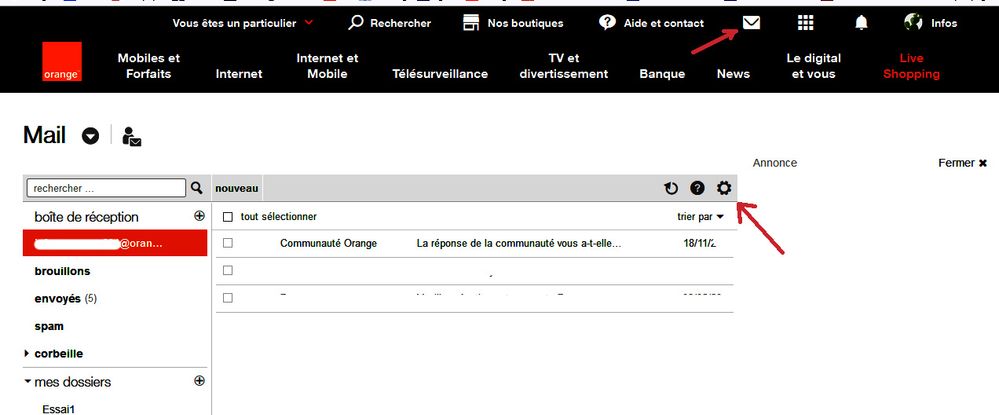Open Le digital et vous menu

click(x=814, y=66)
